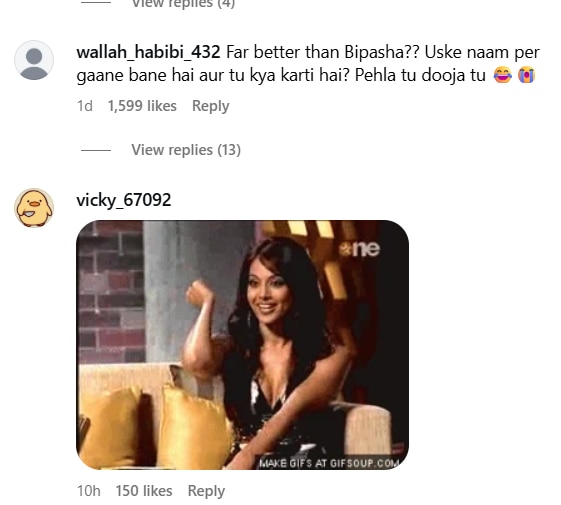Expand the partially visible View replies (4)
Image resolution: width=561 pixels, height=505 pixels.
[183, 4]
